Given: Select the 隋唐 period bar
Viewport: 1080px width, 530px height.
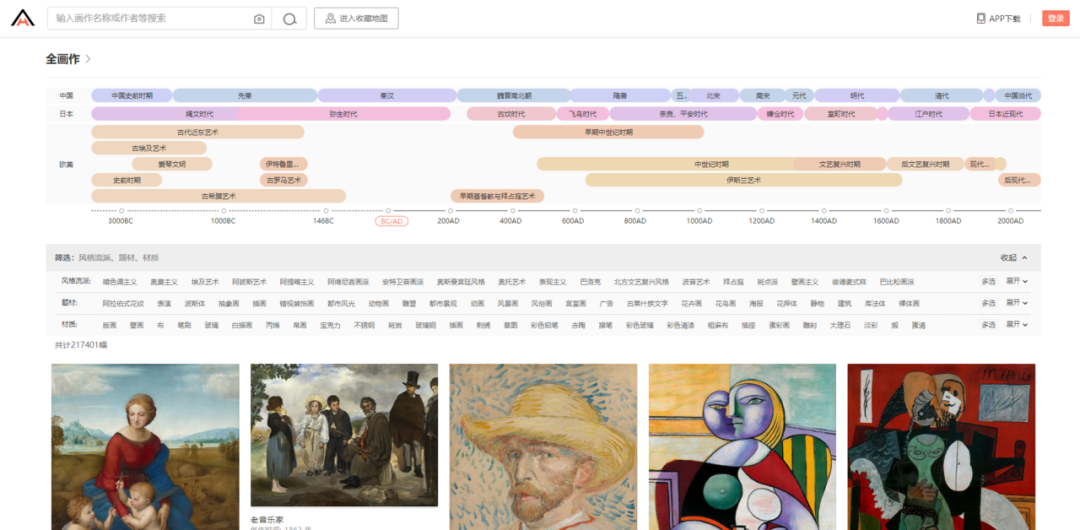Looking at the screenshot, I should click(x=620, y=95).
